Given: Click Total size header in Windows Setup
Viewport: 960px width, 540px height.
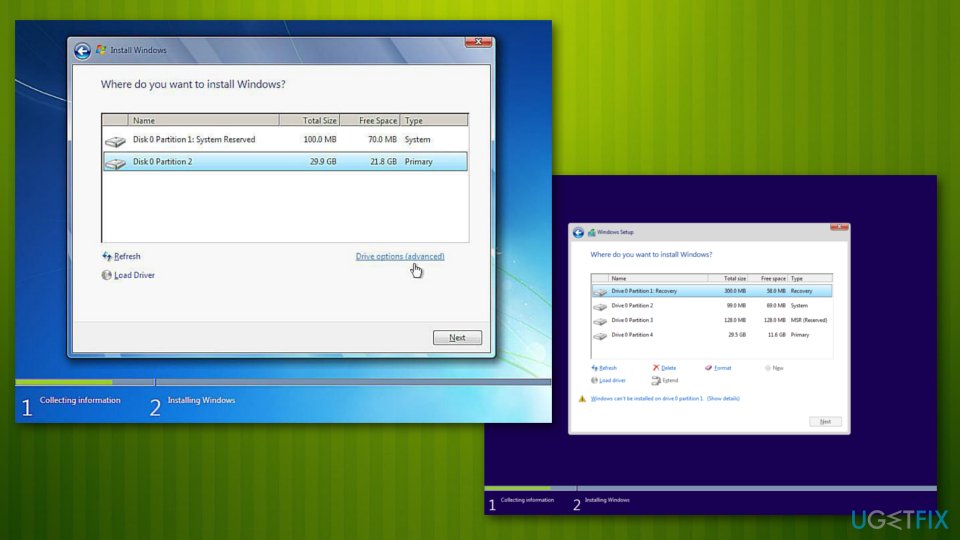Looking at the screenshot, I should click(x=728, y=278).
